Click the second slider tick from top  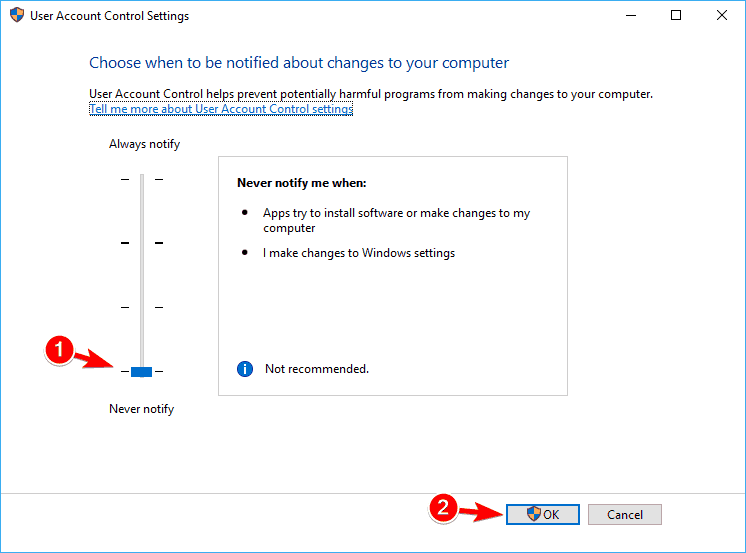pyautogui.click(x=142, y=243)
